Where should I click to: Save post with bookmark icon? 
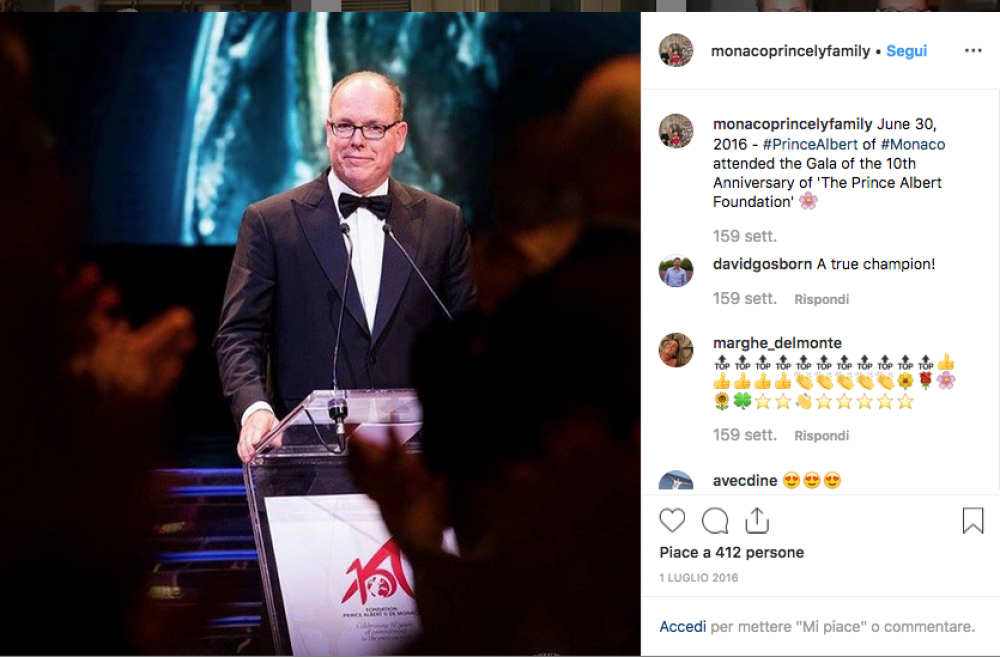coord(973,520)
